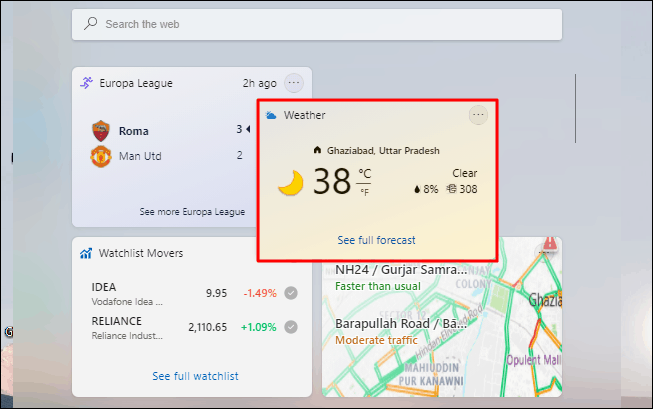The height and width of the screenshot is (409, 653).
Task: Click the traffic warning alert icon
Action: (550, 243)
